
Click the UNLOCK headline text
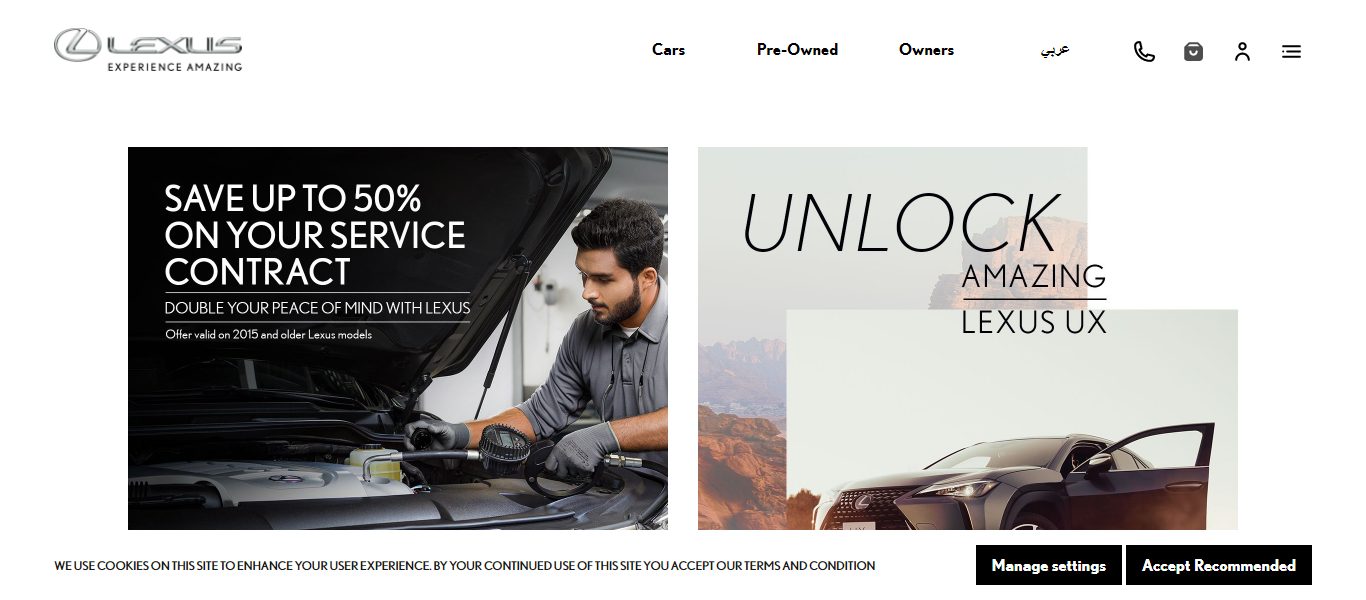click(900, 223)
